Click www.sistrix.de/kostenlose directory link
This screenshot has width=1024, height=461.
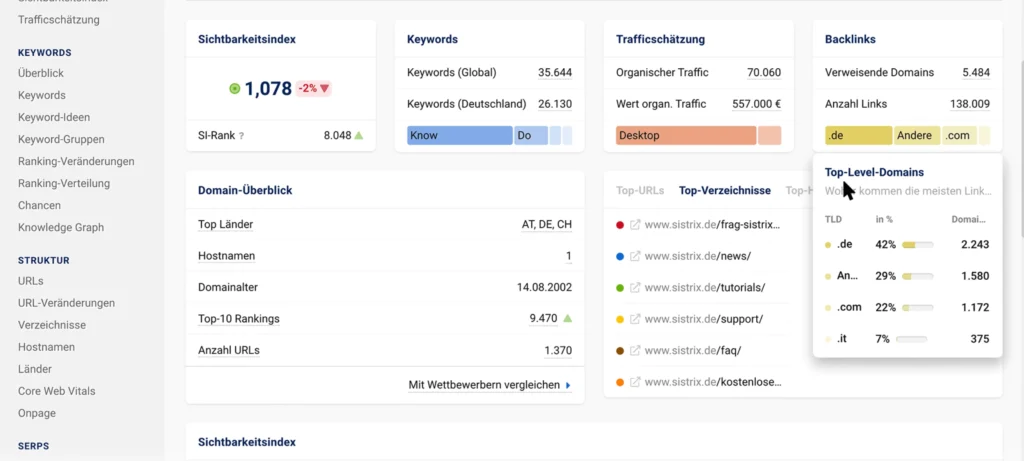point(712,382)
